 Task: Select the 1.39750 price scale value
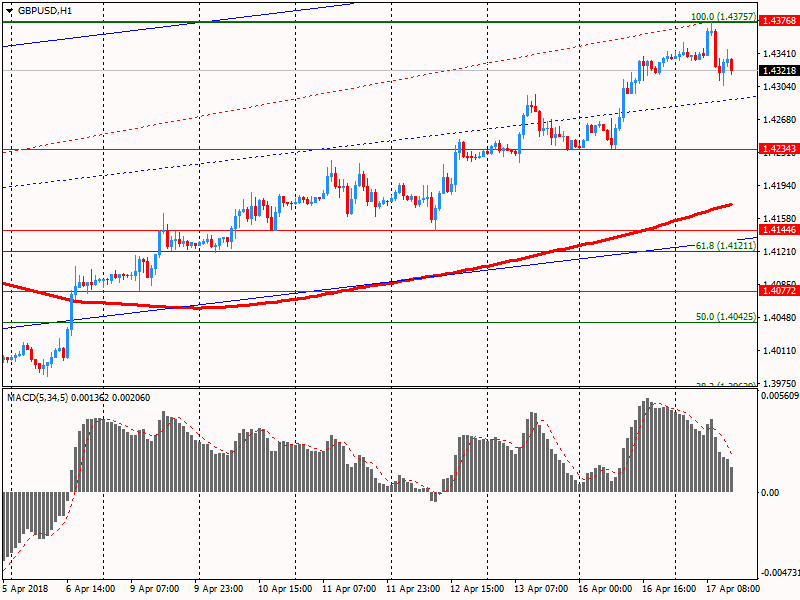(780, 384)
